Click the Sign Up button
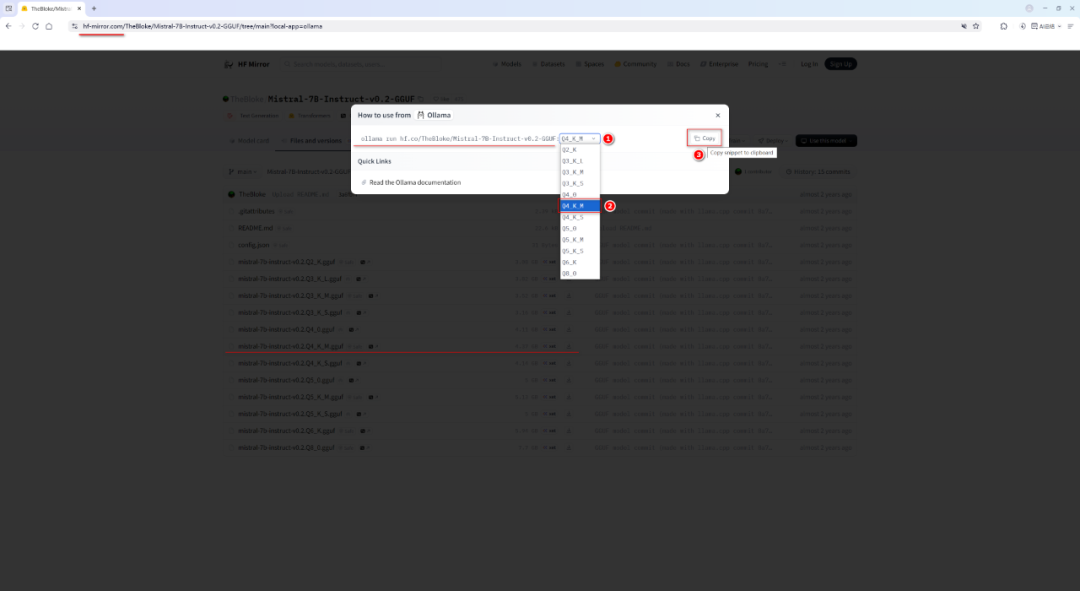The width and height of the screenshot is (1080, 591). point(840,64)
